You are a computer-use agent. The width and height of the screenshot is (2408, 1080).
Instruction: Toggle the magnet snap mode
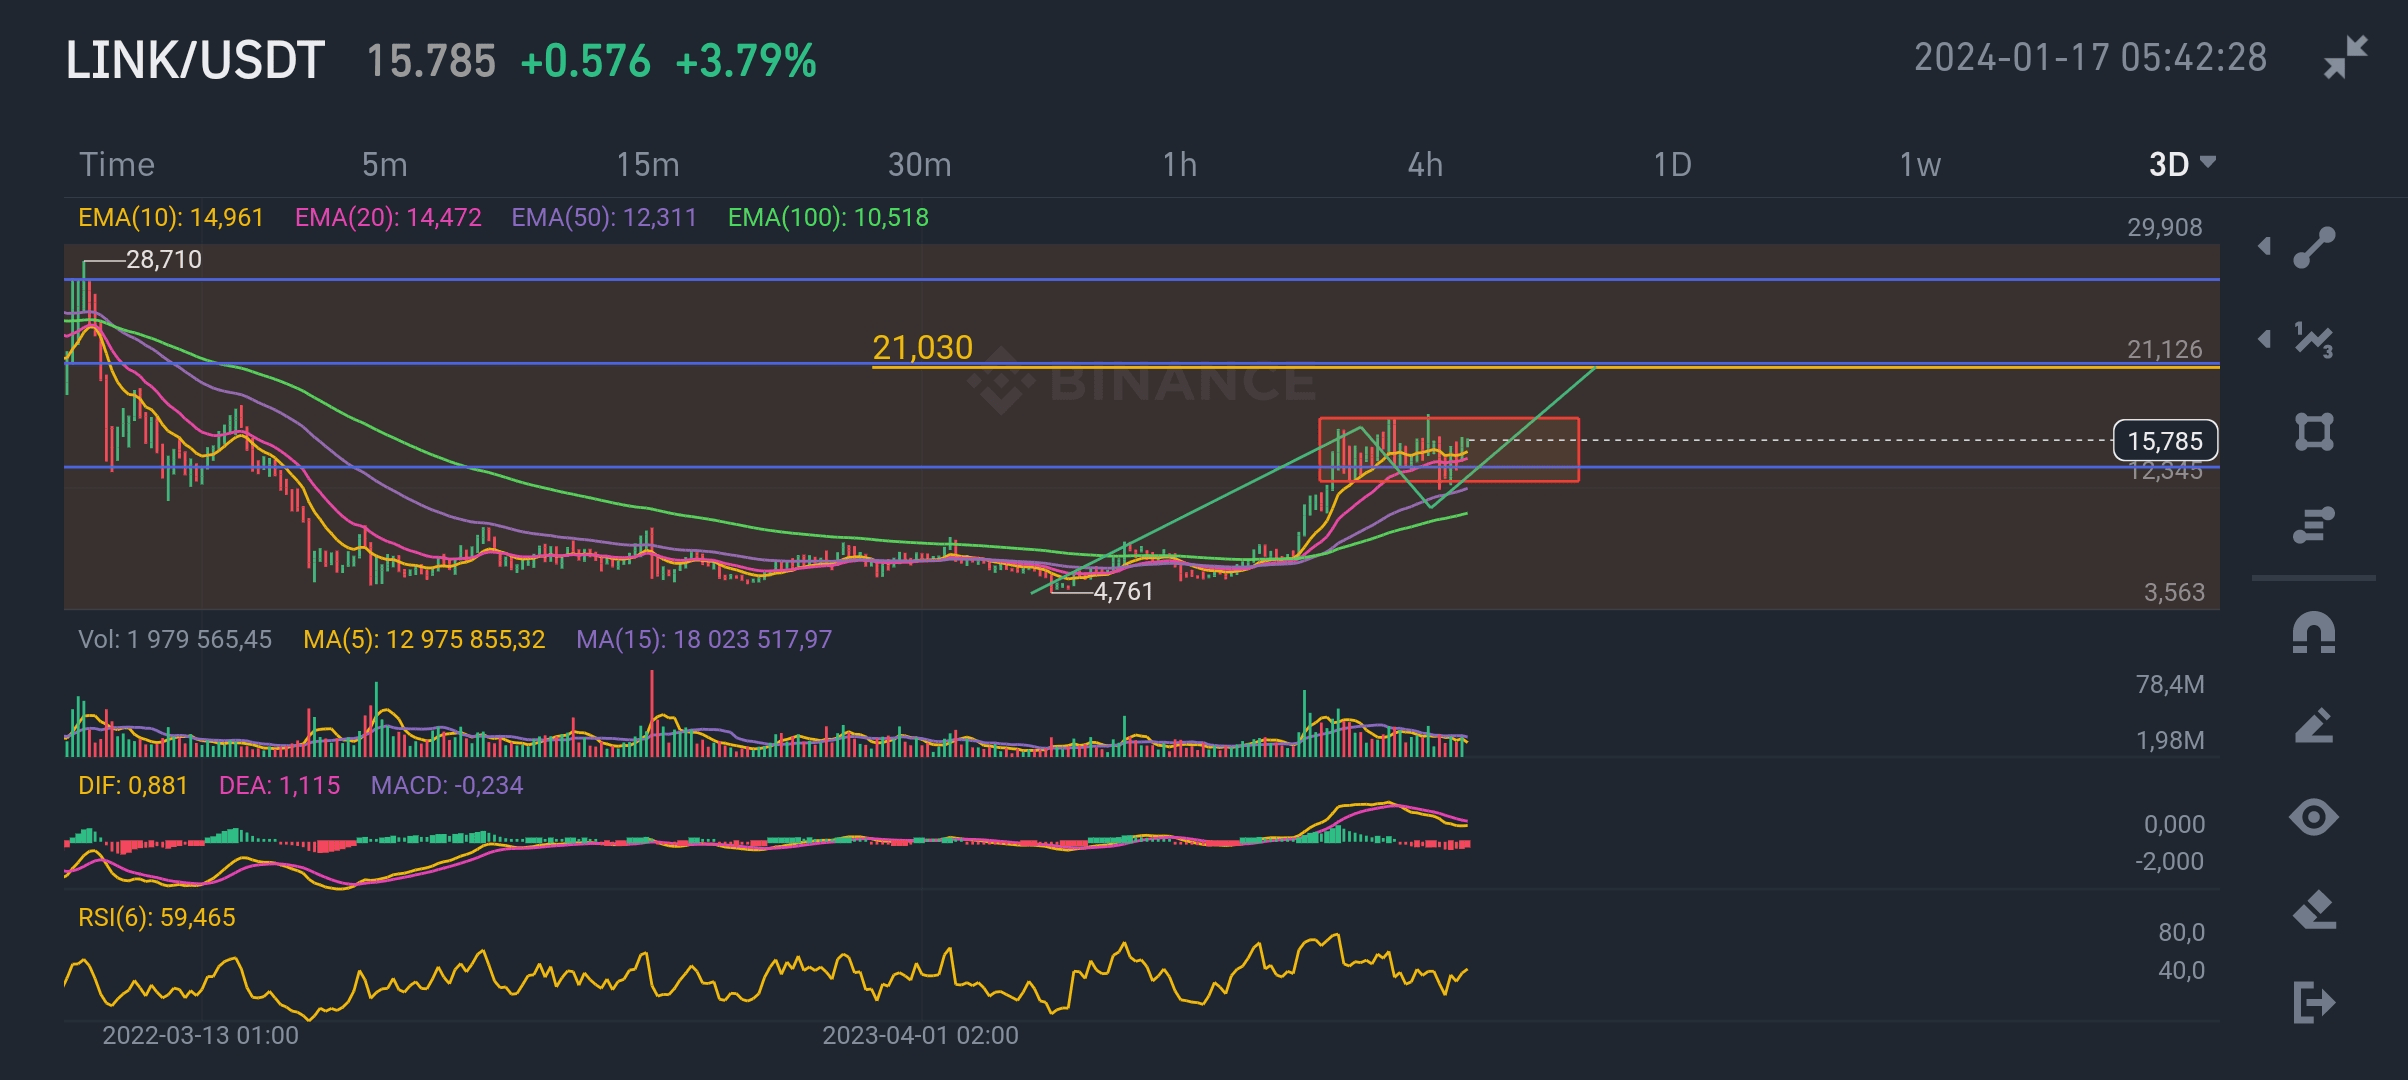(2314, 634)
